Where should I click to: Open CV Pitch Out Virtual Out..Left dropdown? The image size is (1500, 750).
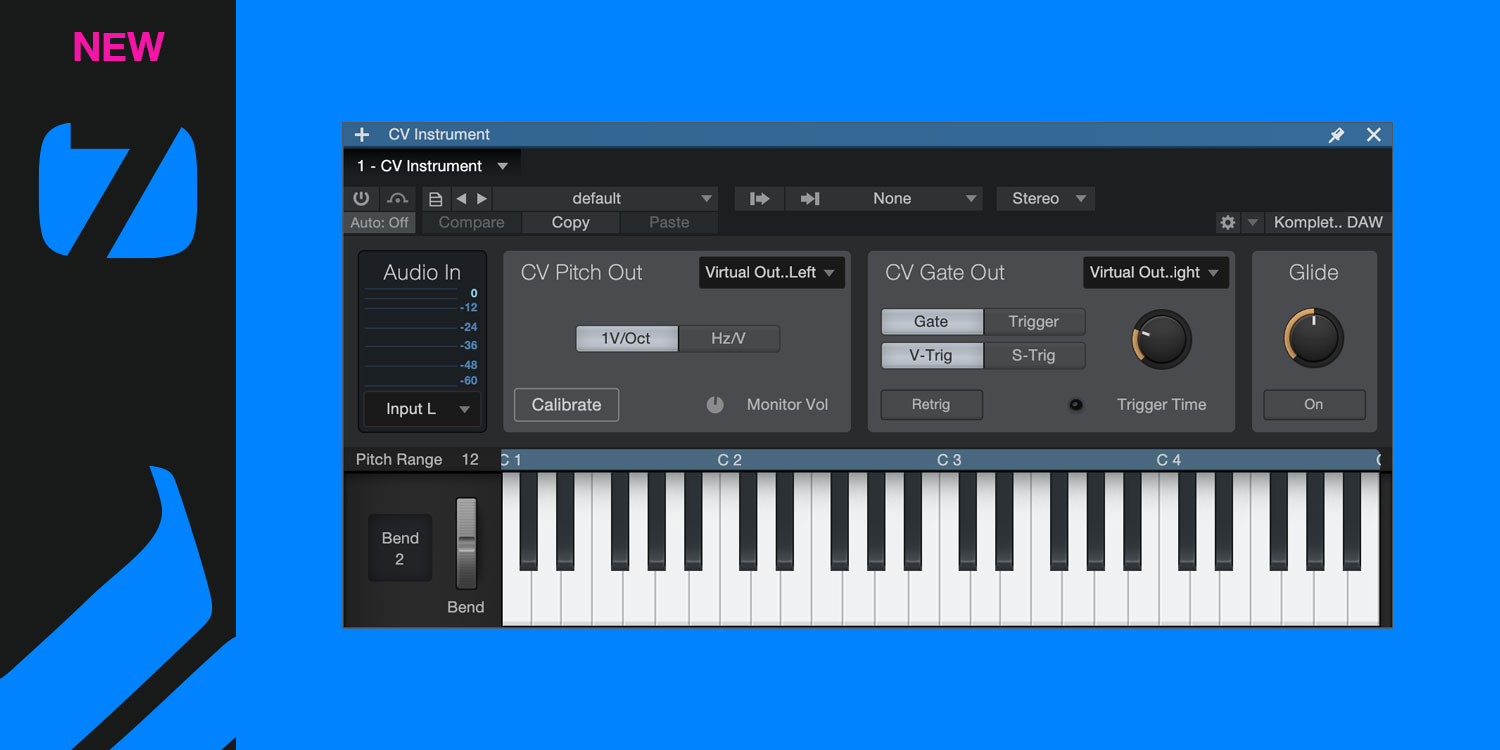click(x=772, y=272)
